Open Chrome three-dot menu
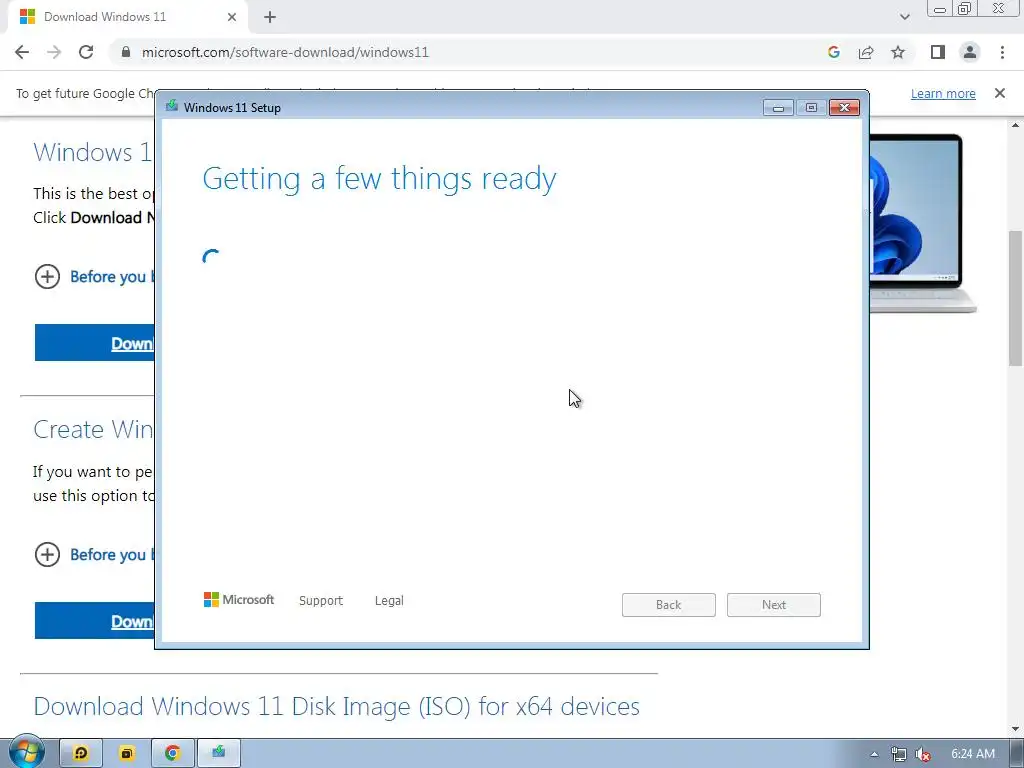This screenshot has width=1024, height=768. click(x=1002, y=52)
